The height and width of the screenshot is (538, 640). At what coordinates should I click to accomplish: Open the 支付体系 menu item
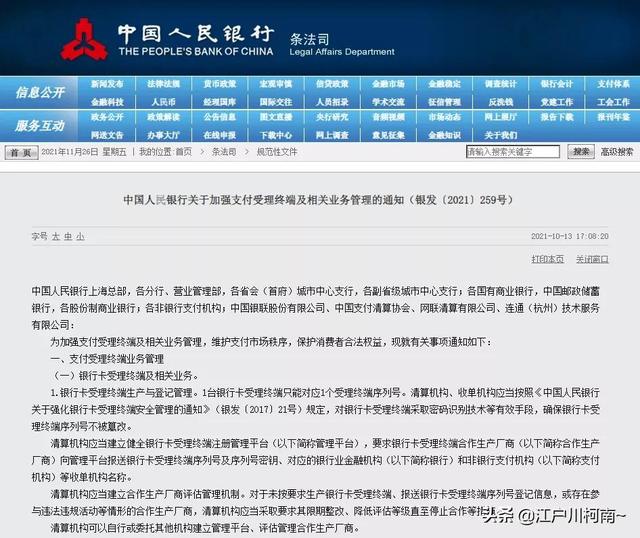(x=613, y=84)
